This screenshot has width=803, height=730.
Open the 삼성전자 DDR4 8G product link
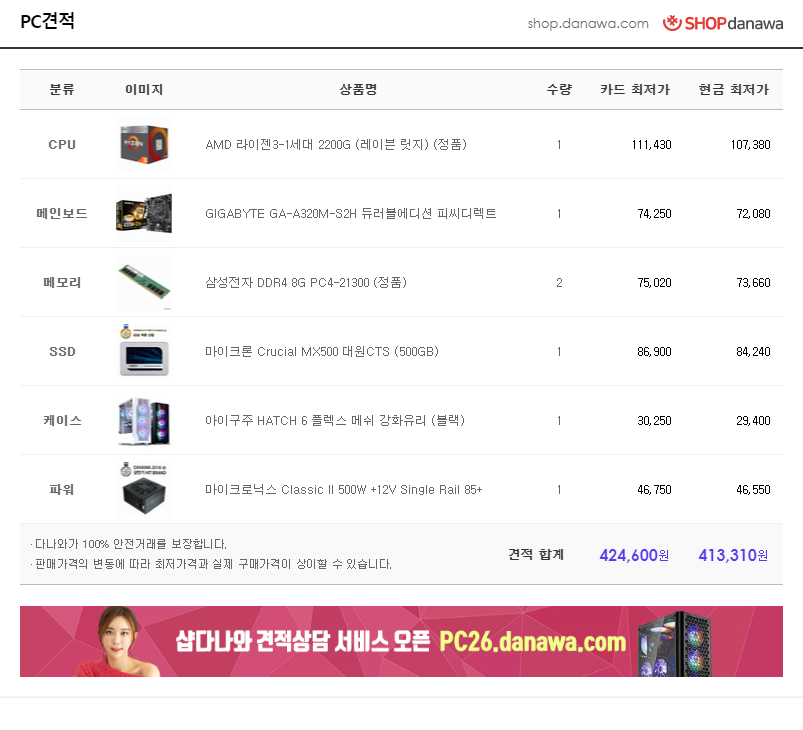click(306, 283)
